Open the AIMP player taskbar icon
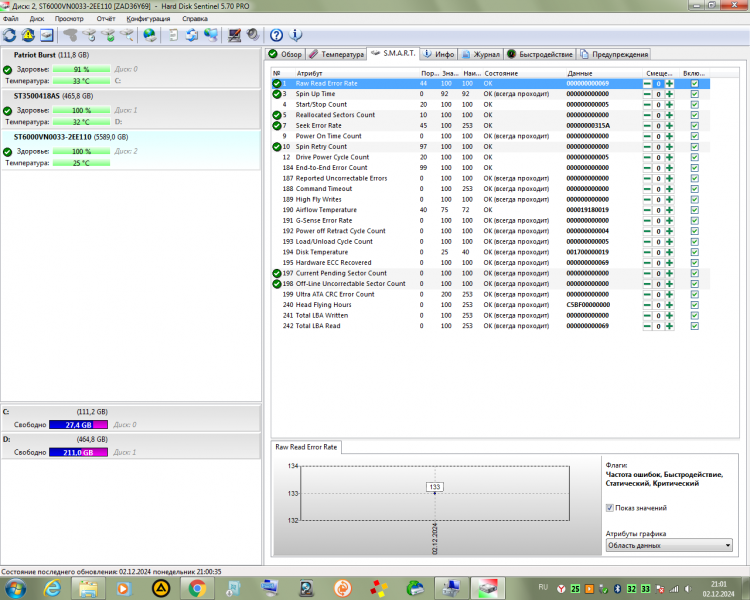750x600 pixels. pyautogui.click(x=161, y=588)
